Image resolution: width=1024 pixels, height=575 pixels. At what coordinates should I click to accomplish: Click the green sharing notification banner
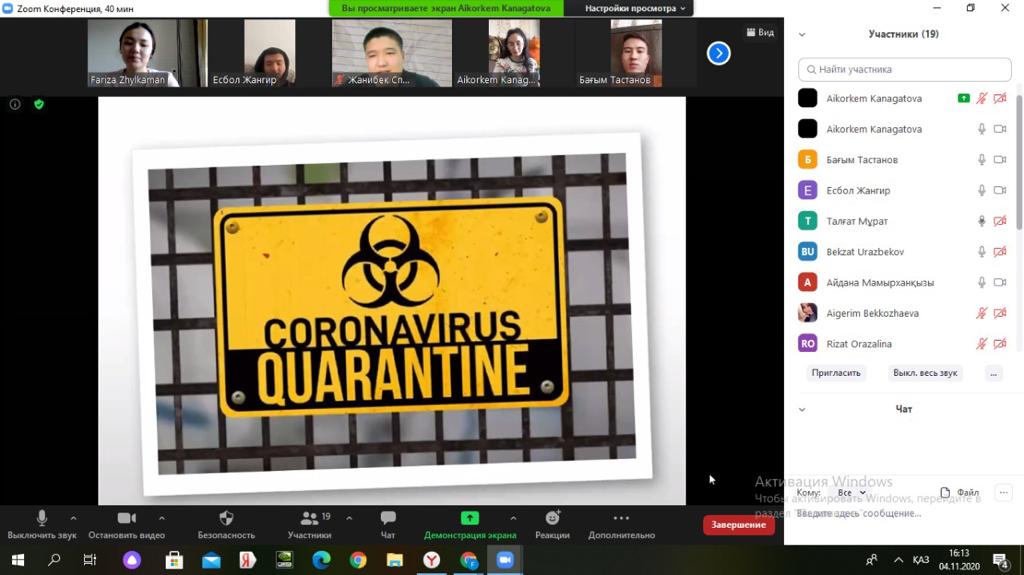[x=447, y=8]
